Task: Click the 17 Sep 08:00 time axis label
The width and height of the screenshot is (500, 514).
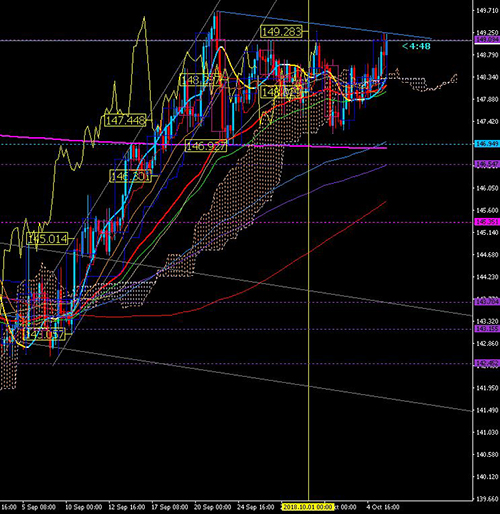Action: 170,507
